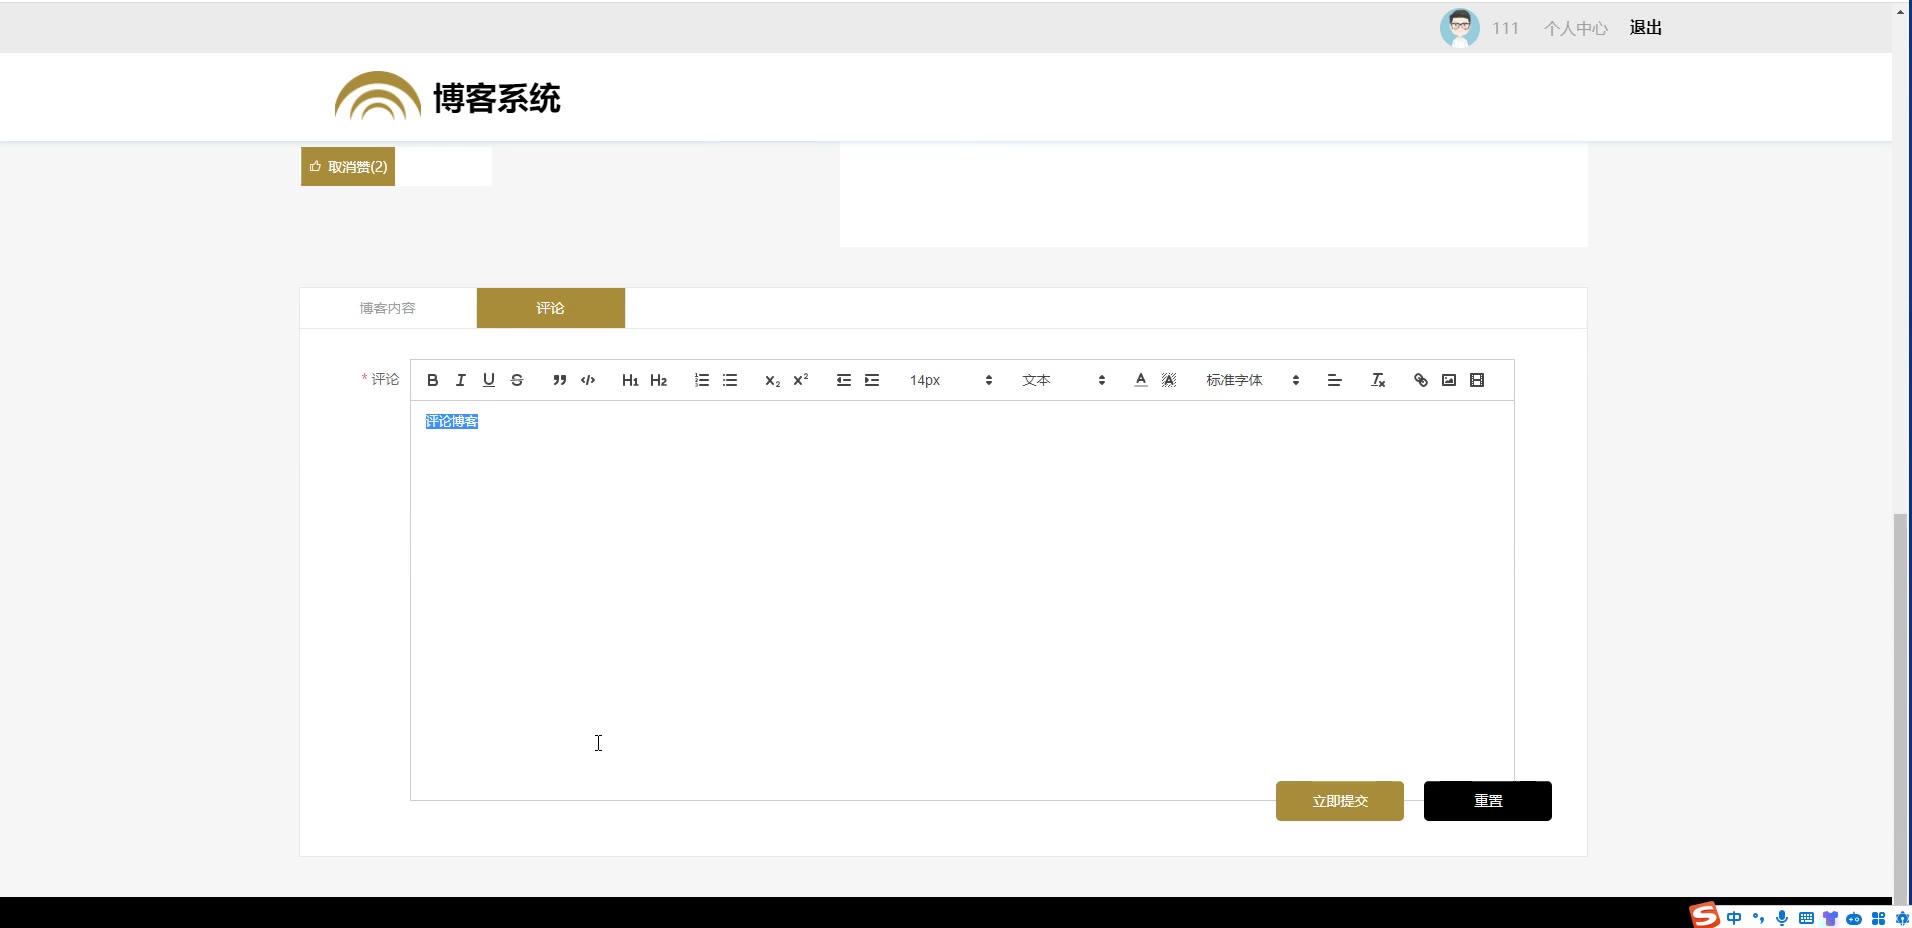
Task: Insert a blockquote in the editor
Action: coord(560,380)
